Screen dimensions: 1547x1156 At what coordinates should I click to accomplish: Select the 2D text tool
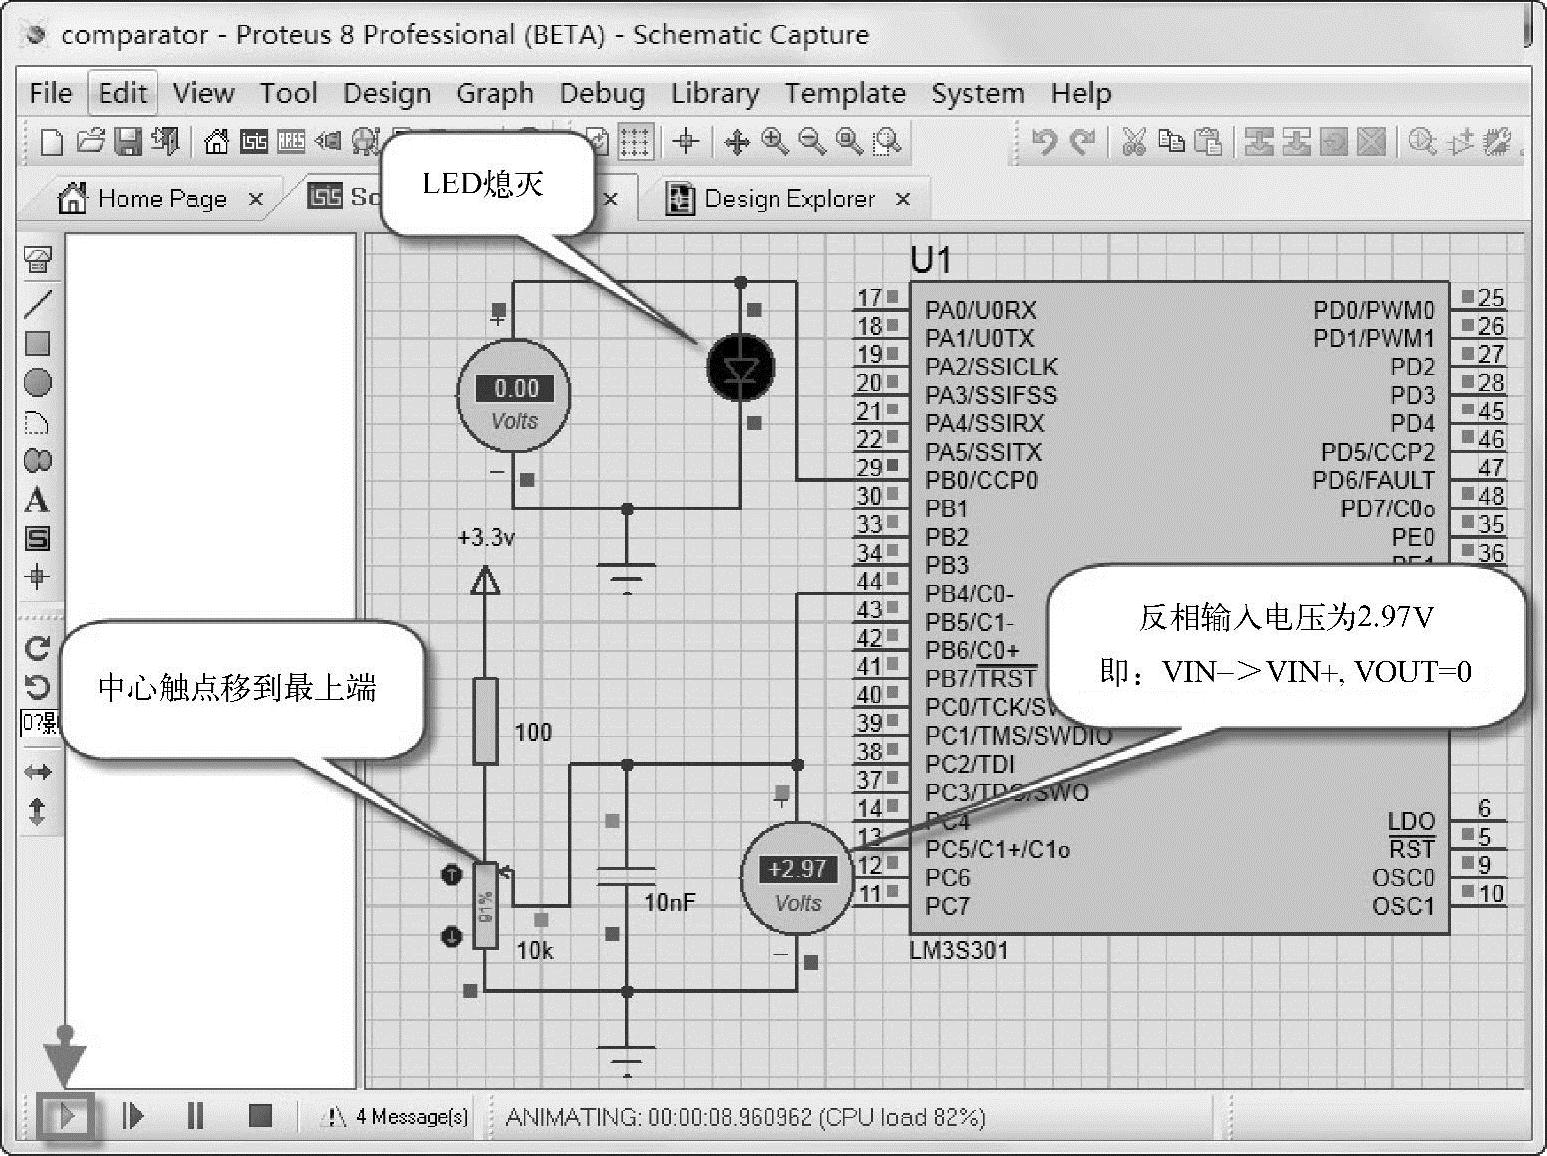point(37,500)
